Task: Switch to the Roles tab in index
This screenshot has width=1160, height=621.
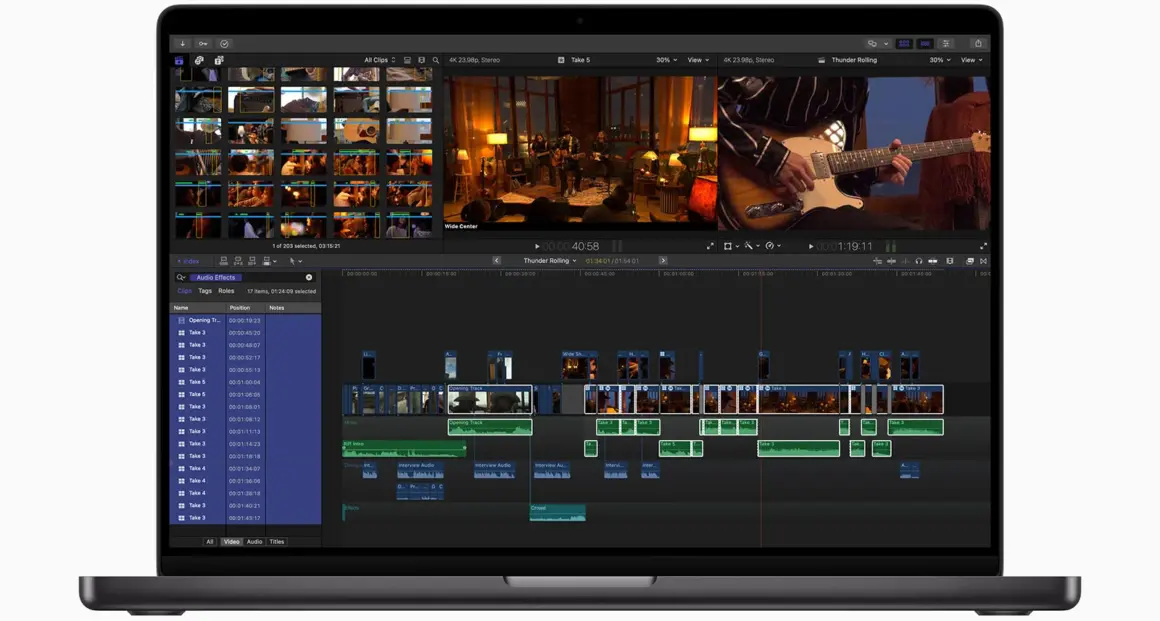Action: (x=227, y=291)
